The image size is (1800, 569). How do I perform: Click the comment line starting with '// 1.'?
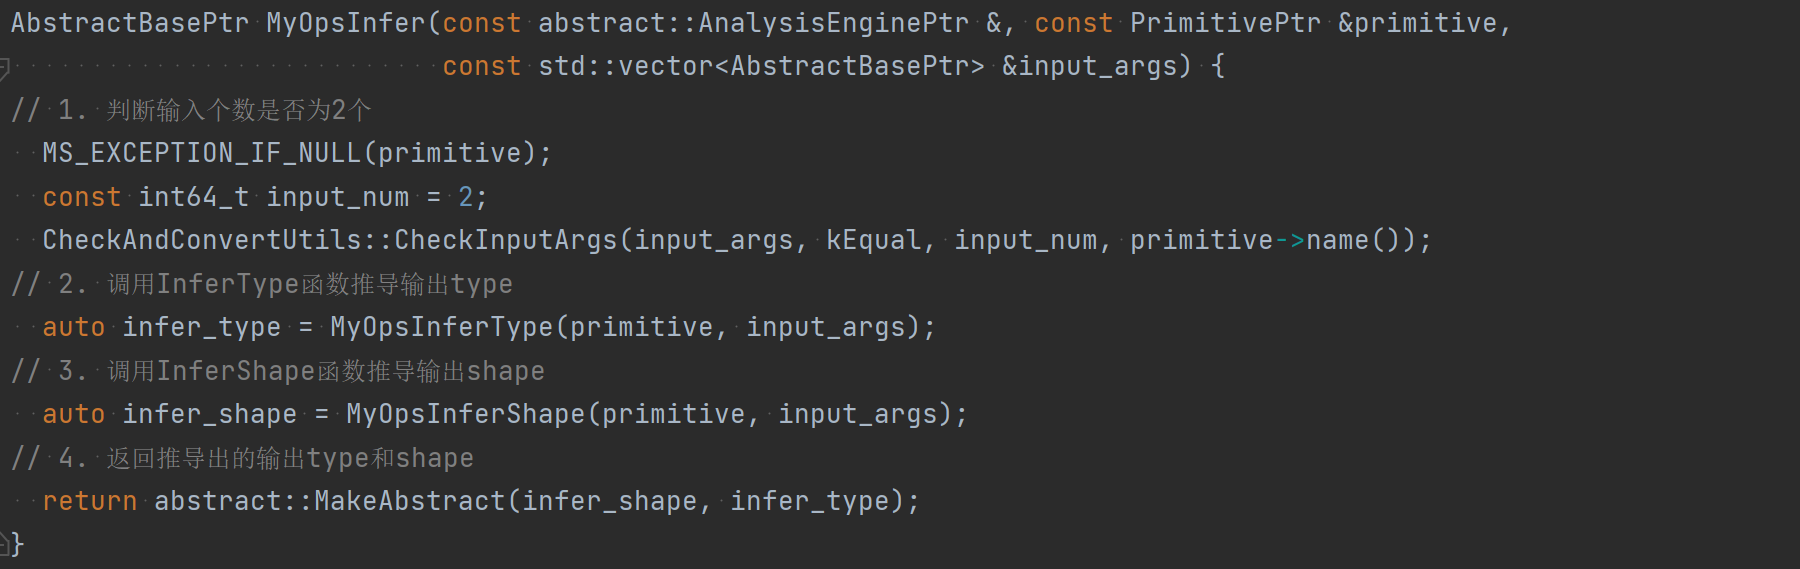coord(190,110)
